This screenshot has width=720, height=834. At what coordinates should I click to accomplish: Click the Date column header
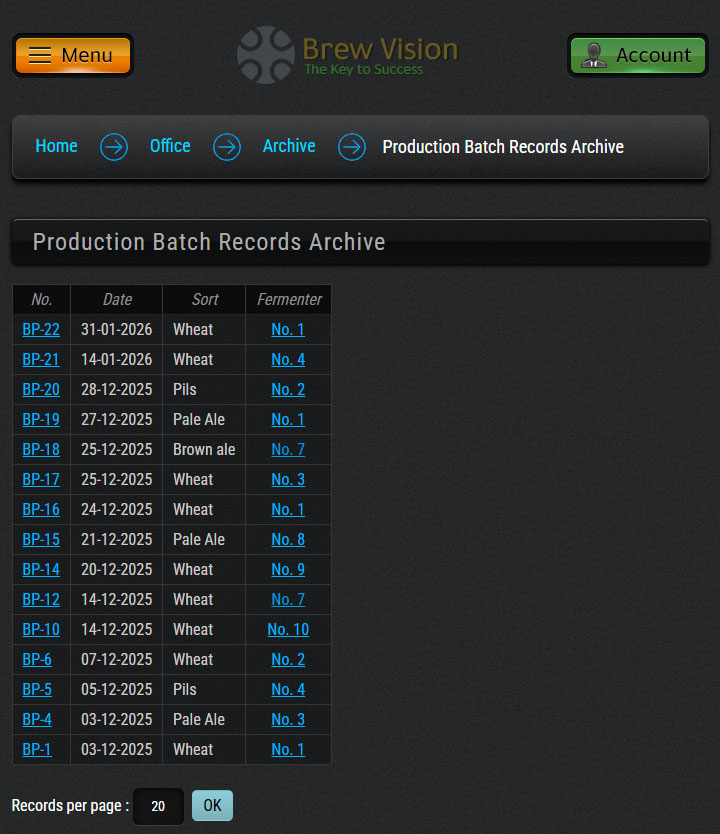click(117, 299)
